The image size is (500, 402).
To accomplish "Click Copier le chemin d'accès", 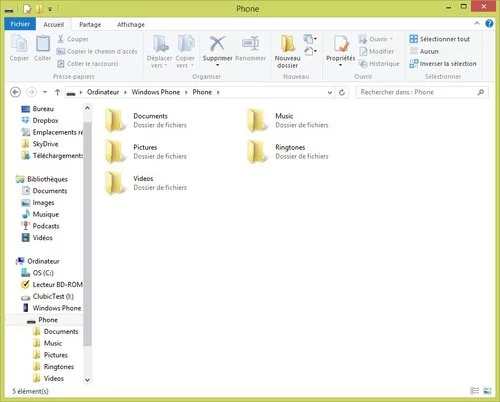I will click(97, 51).
